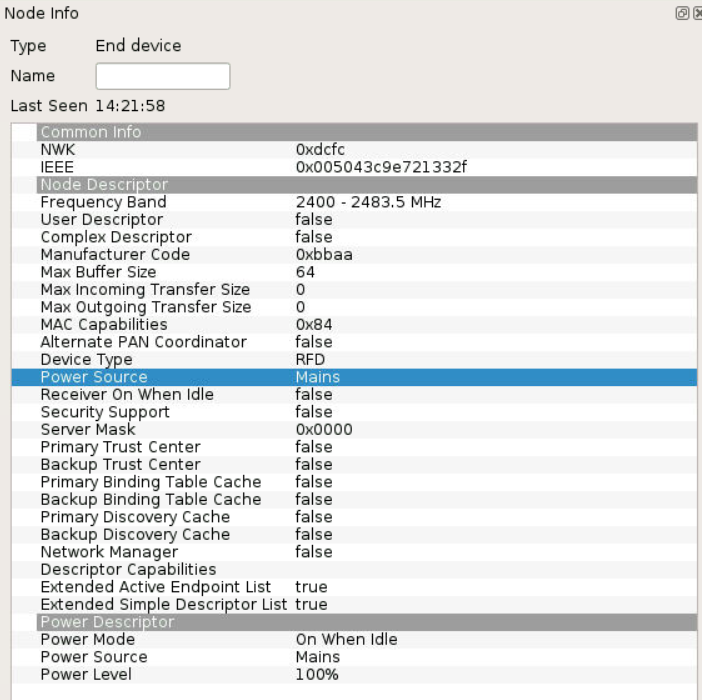Viewport: 702px width, 700px height.
Task: Click the Max Buffer Size value 64
Action: click(305, 272)
